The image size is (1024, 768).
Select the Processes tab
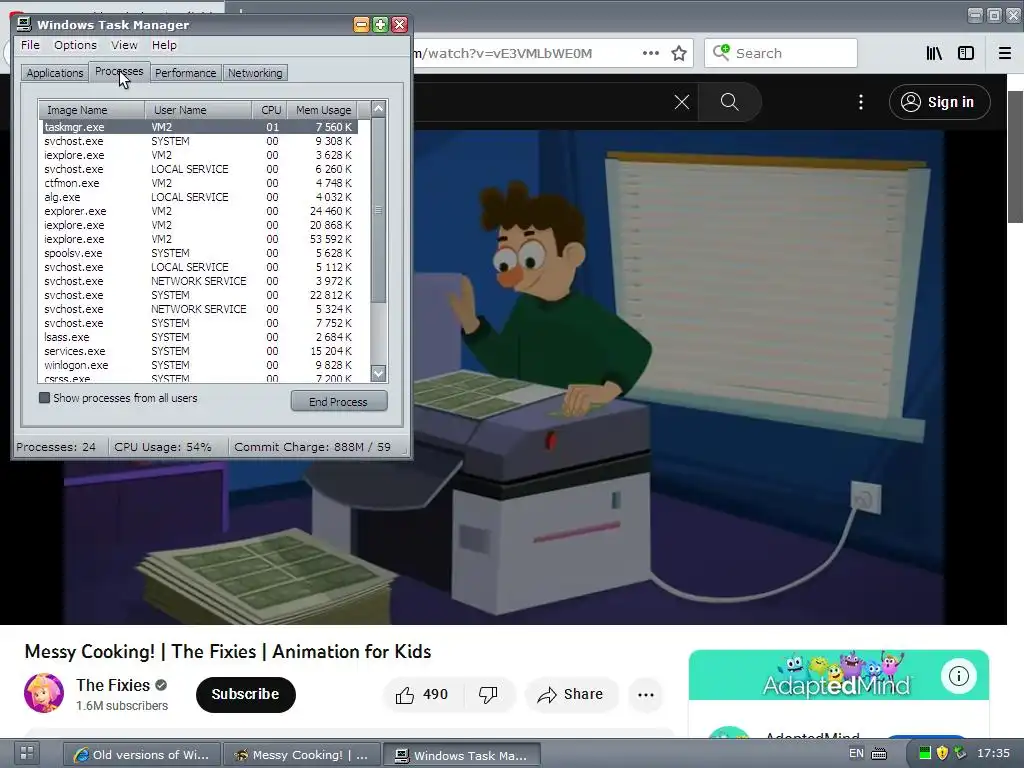(x=119, y=71)
